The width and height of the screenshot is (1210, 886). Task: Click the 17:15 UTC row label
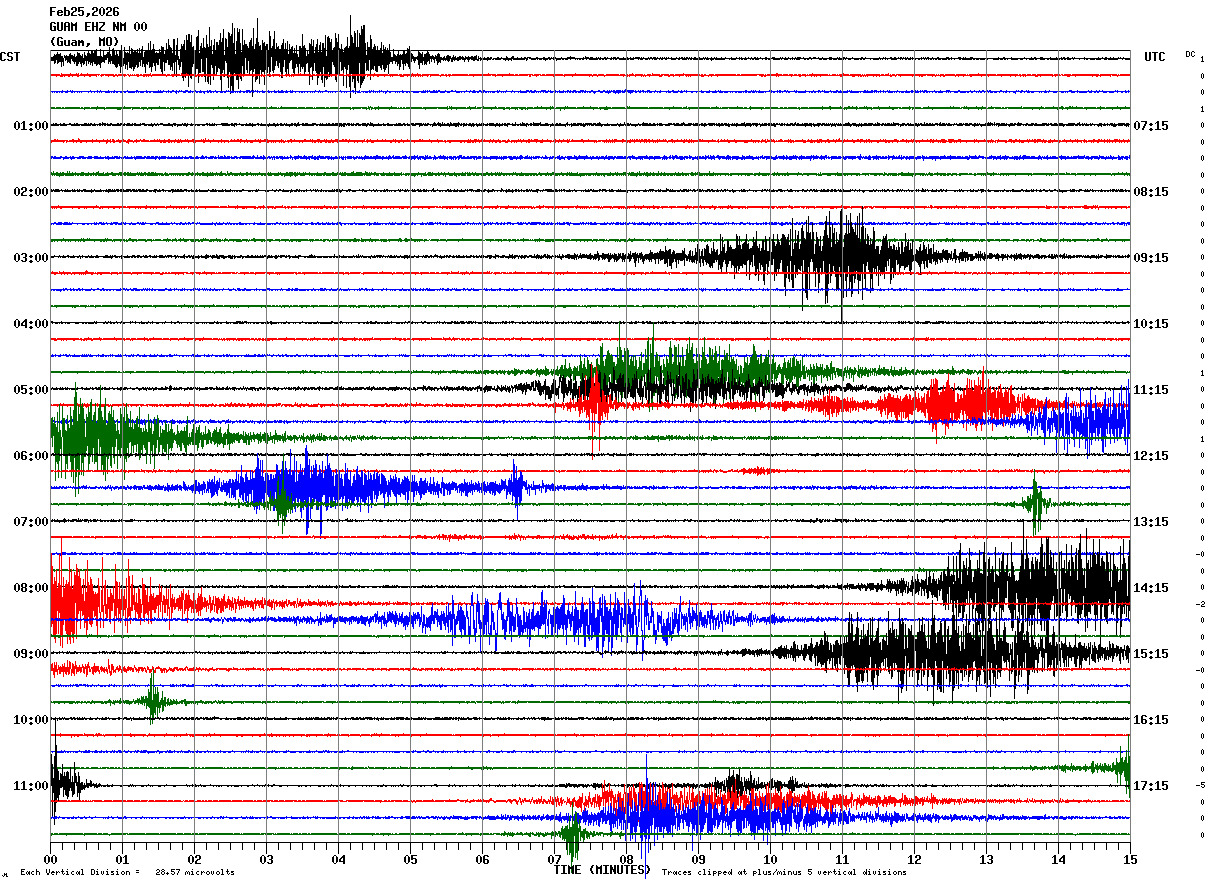click(x=1151, y=786)
